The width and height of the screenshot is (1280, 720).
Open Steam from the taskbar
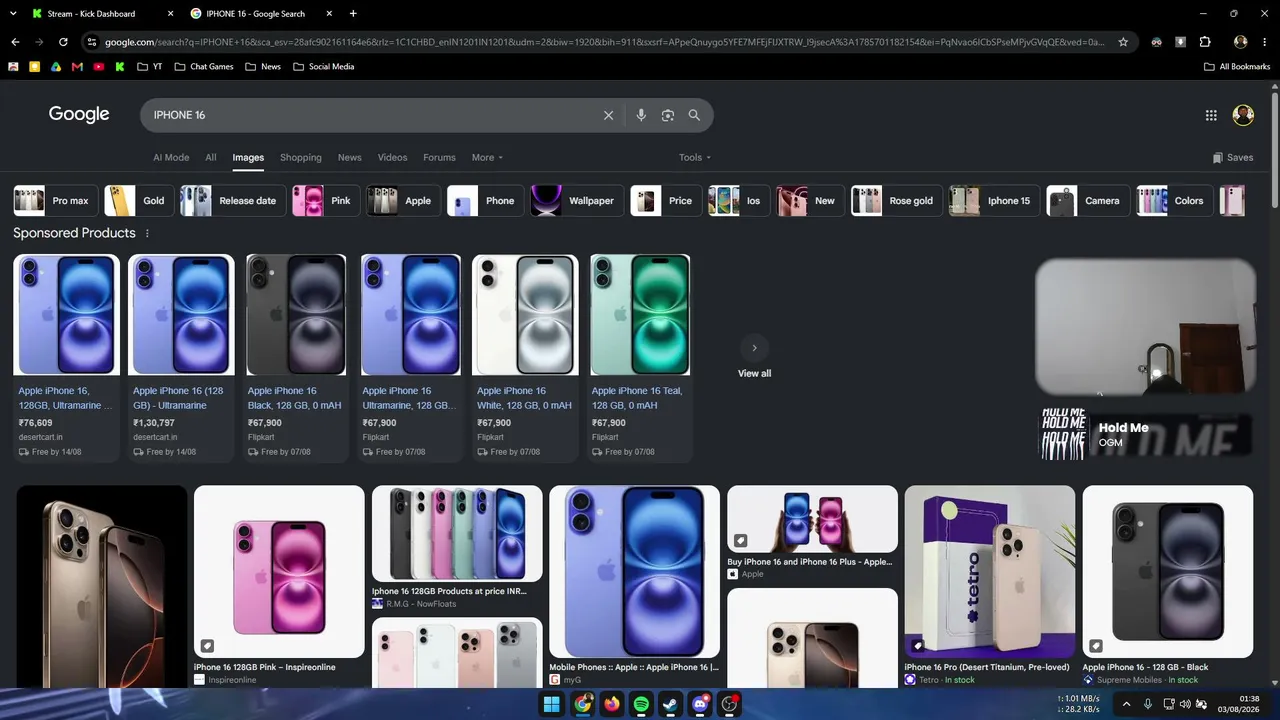(x=671, y=704)
